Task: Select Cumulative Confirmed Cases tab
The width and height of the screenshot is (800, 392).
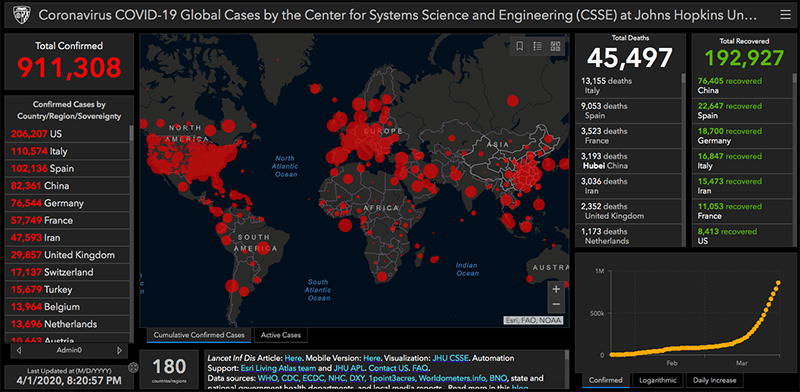Action: (x=199, y=335)
